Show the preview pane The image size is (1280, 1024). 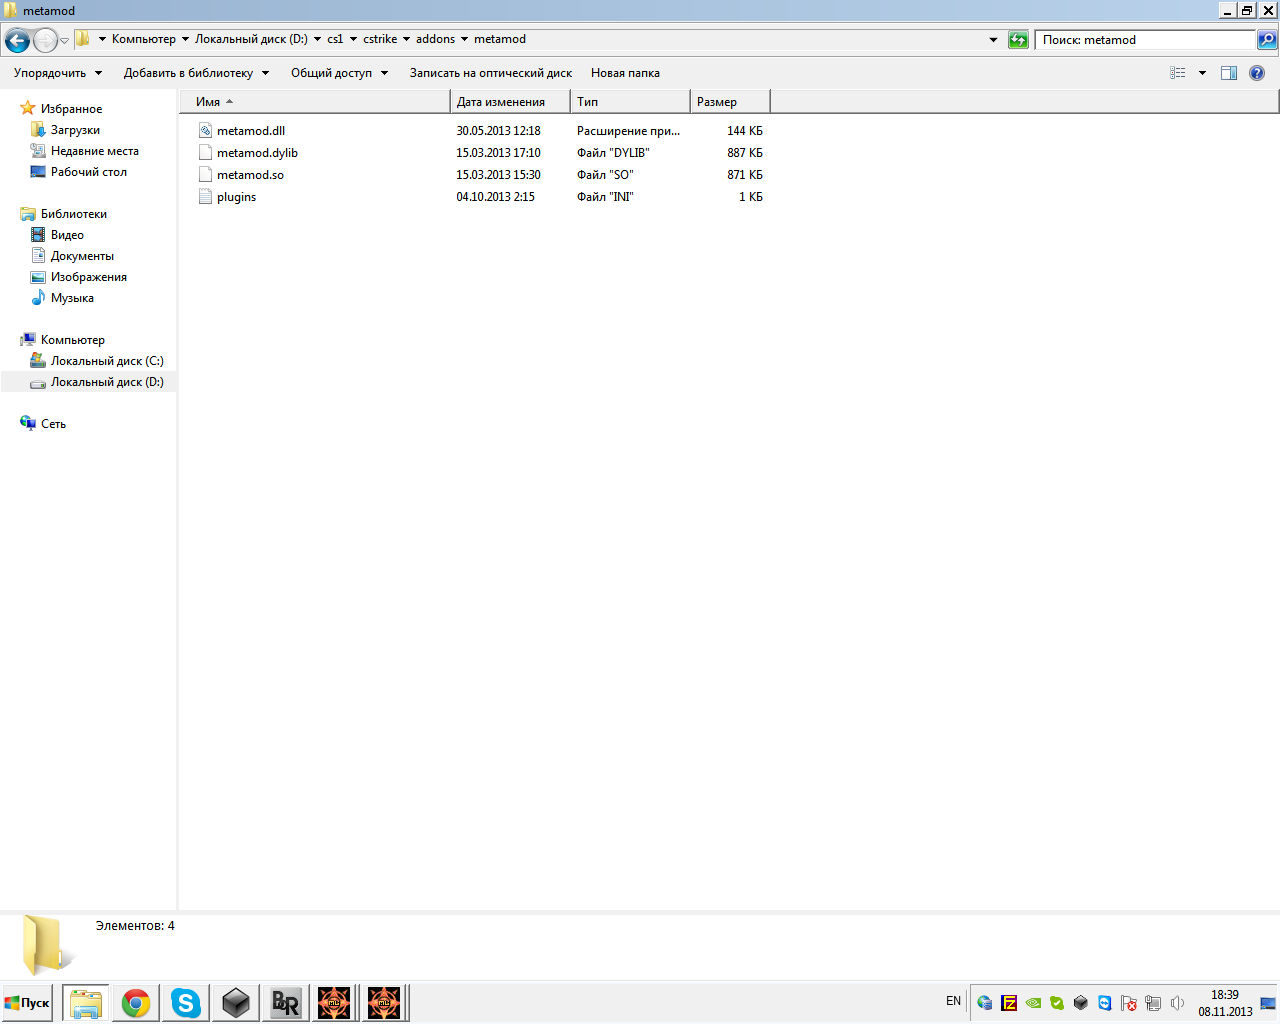click(1229, 73)
